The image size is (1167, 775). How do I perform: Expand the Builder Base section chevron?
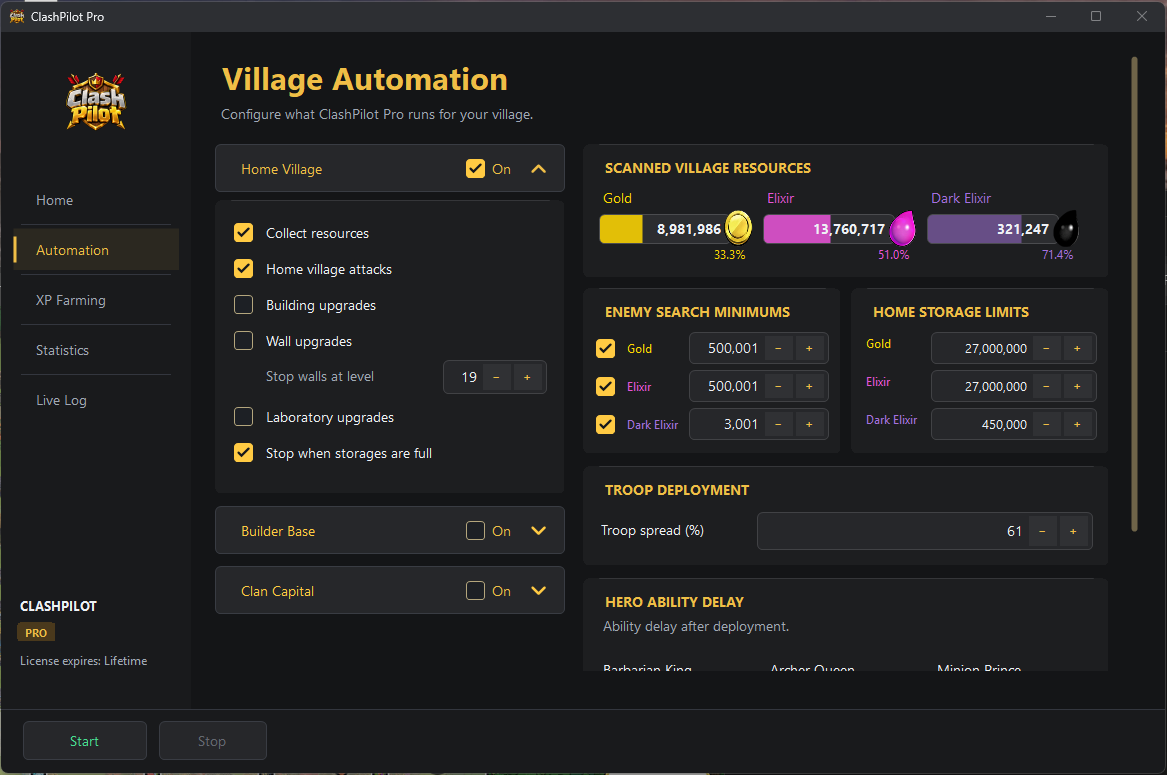pyautogui.click(x=539, y=531)
